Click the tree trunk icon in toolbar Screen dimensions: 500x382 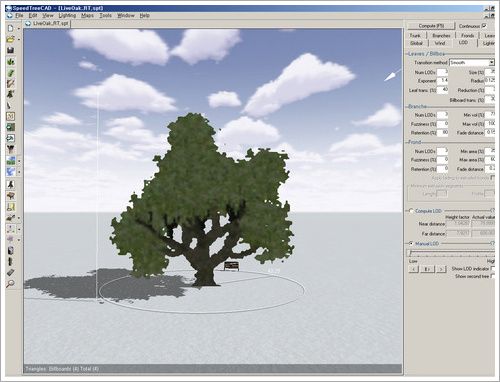pyautogui.click(x=11, y=149)
